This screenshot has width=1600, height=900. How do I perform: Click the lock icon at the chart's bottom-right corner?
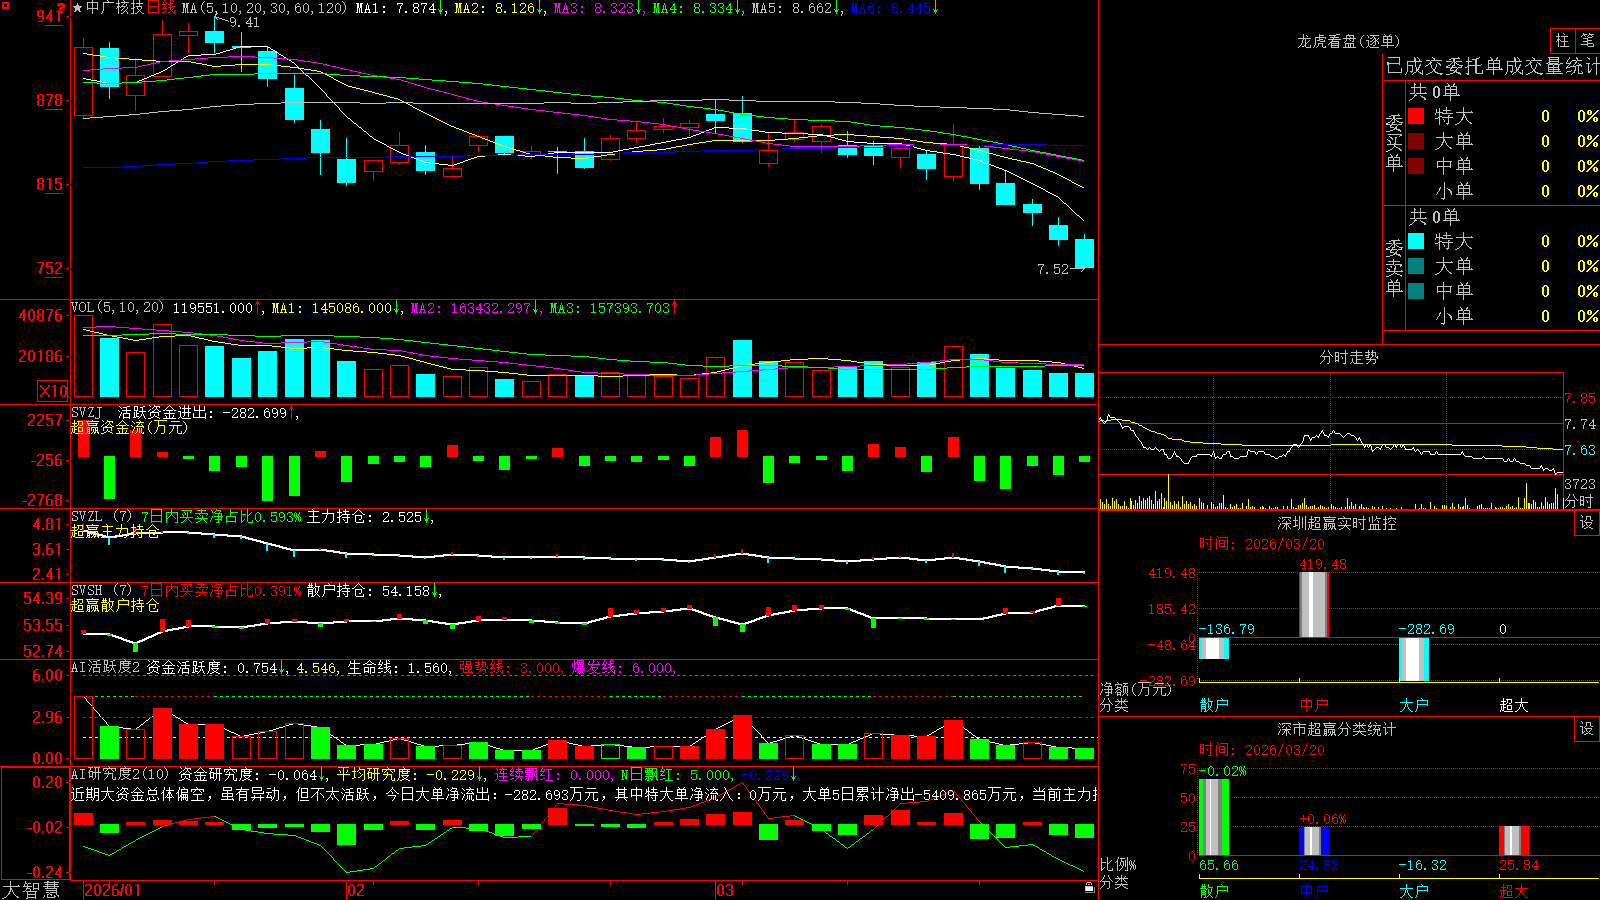1089,887
